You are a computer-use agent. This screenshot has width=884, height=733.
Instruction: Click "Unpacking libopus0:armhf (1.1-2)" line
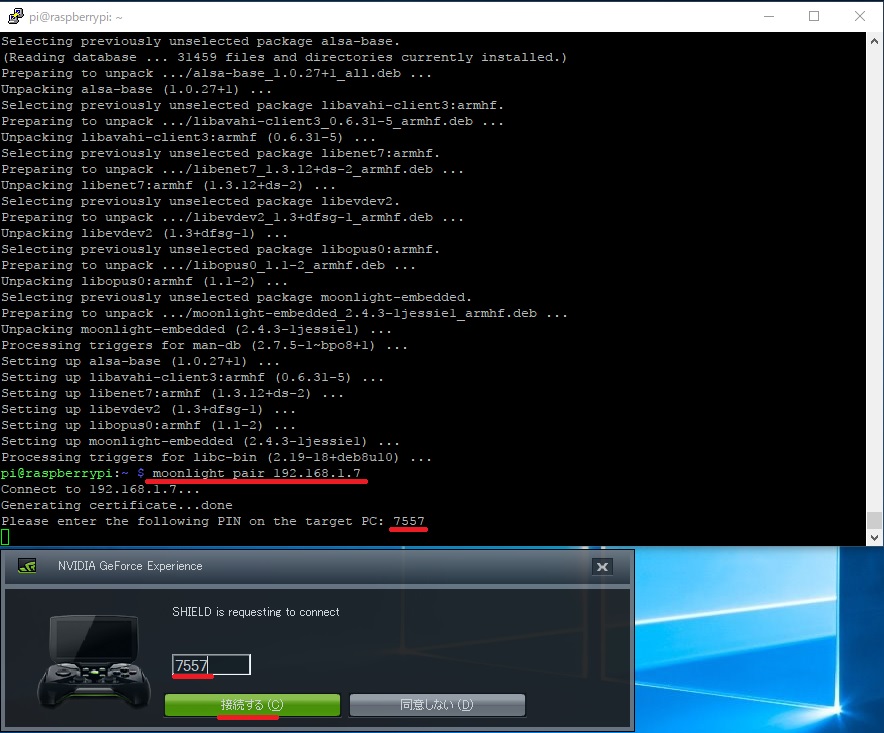pos(144,281)
